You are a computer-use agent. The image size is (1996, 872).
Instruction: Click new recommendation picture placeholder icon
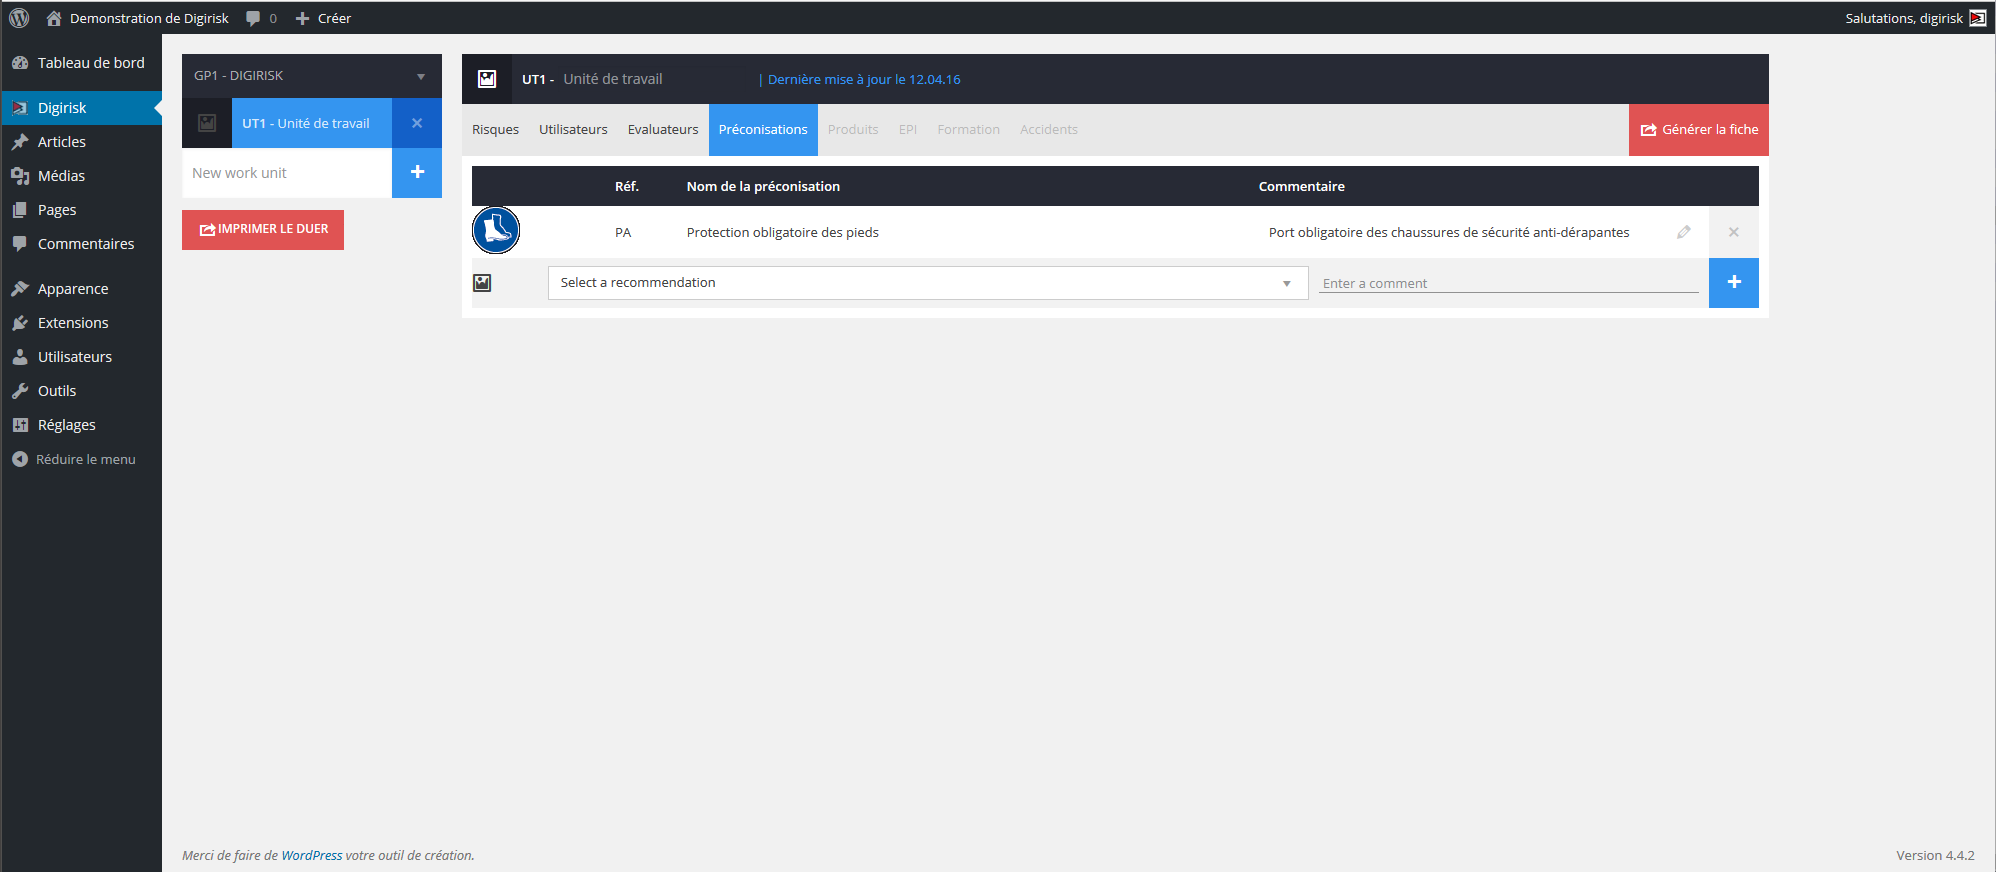[x=482, y=283]
